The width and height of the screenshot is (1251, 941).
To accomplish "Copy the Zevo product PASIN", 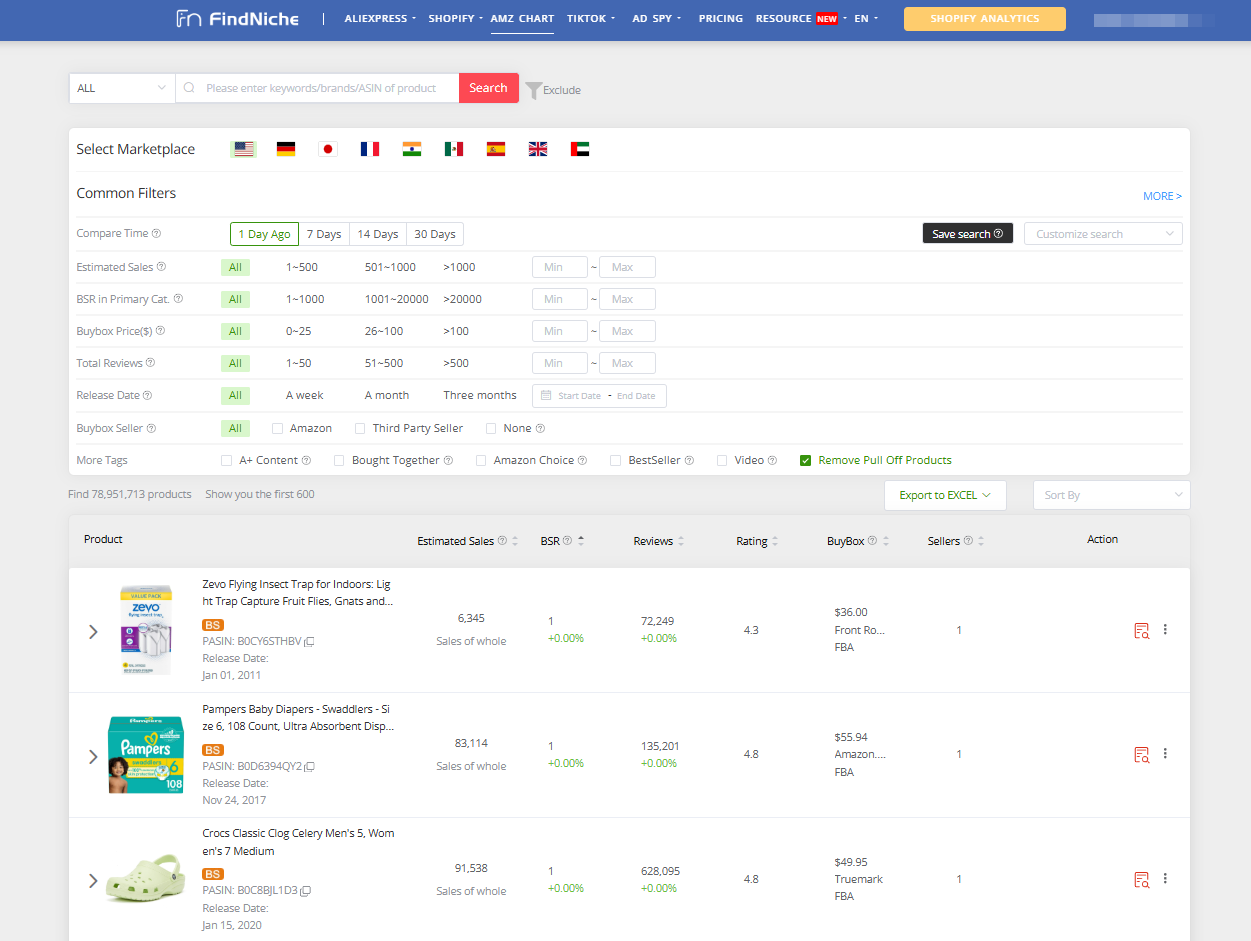I will pos(310,641).
